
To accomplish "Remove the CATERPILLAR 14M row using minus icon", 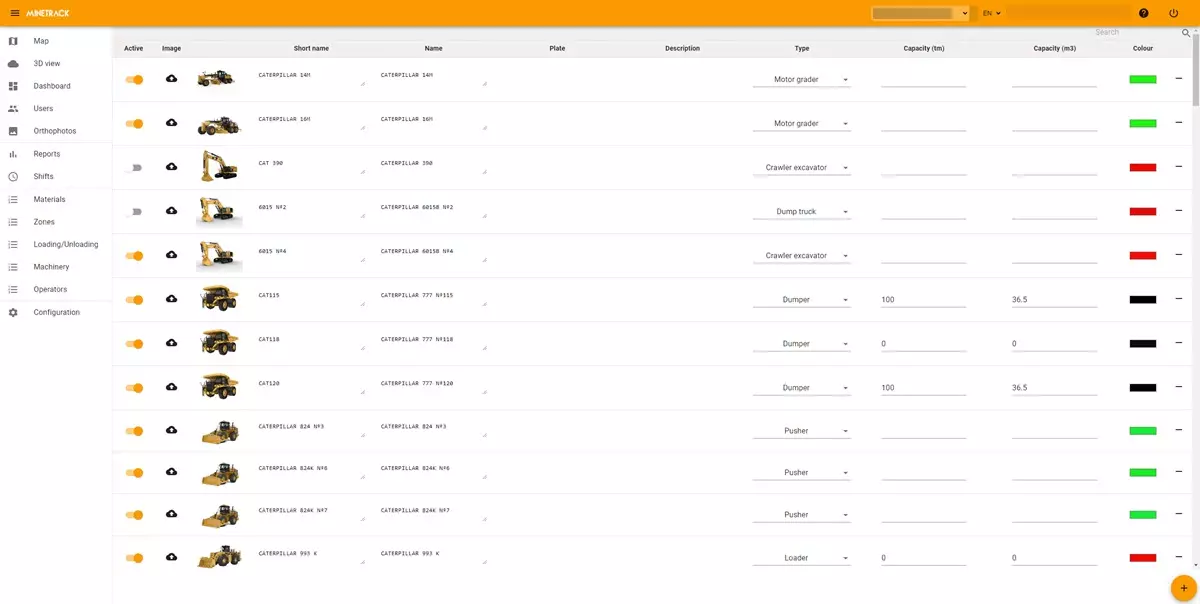I will (1179, 79).
